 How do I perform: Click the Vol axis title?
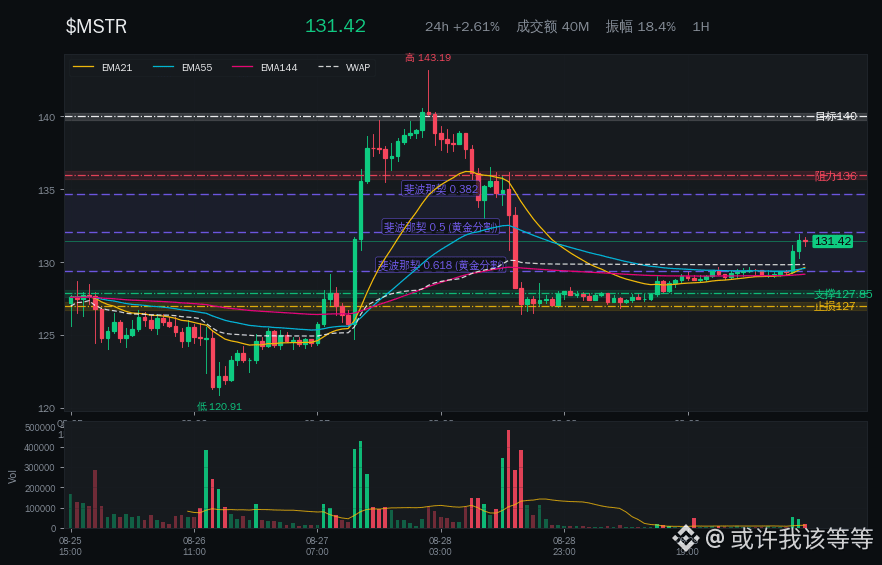pyautogui.click(x=12, y=476)
